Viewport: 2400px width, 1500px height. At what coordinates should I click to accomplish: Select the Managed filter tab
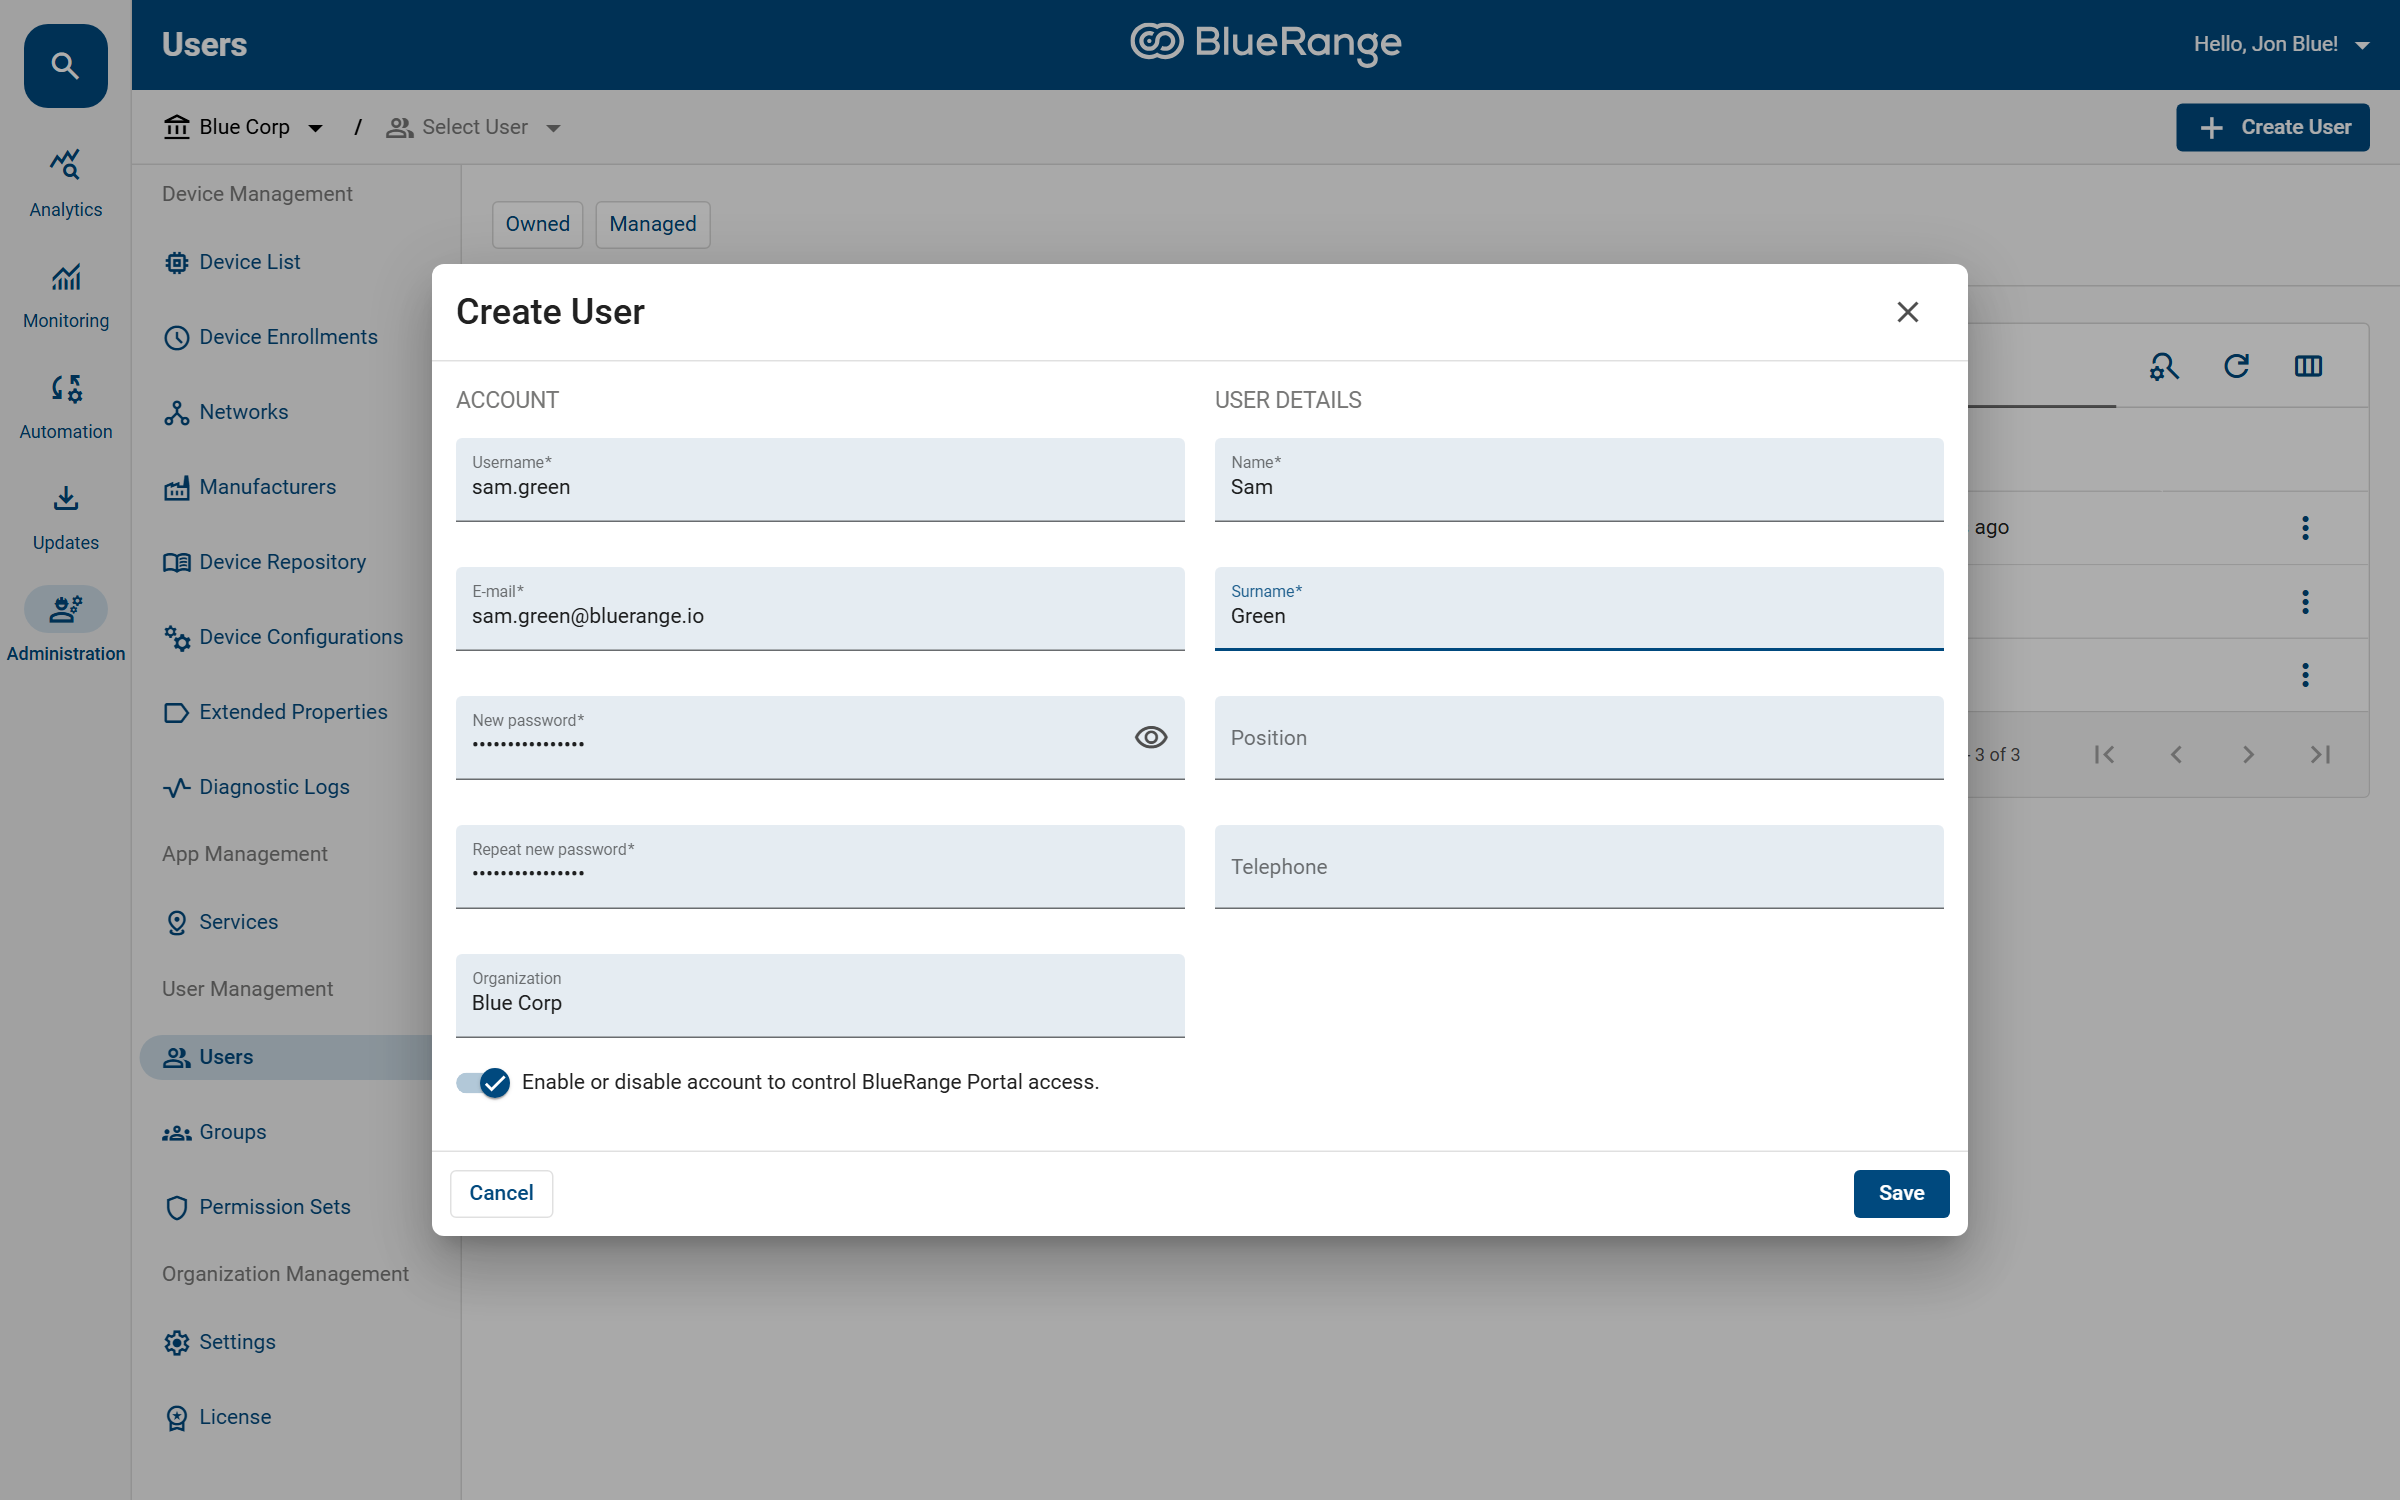pyautogui.click(x=653, y=224)
